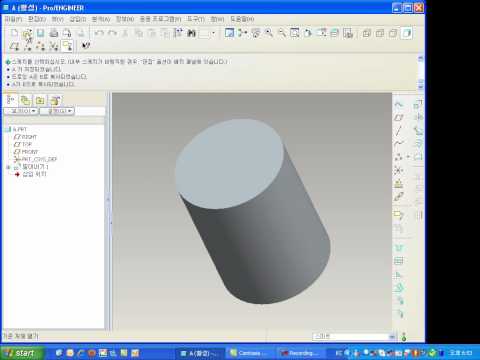Toggle datum planes display
480x360 pixels.
click(14, 46)
